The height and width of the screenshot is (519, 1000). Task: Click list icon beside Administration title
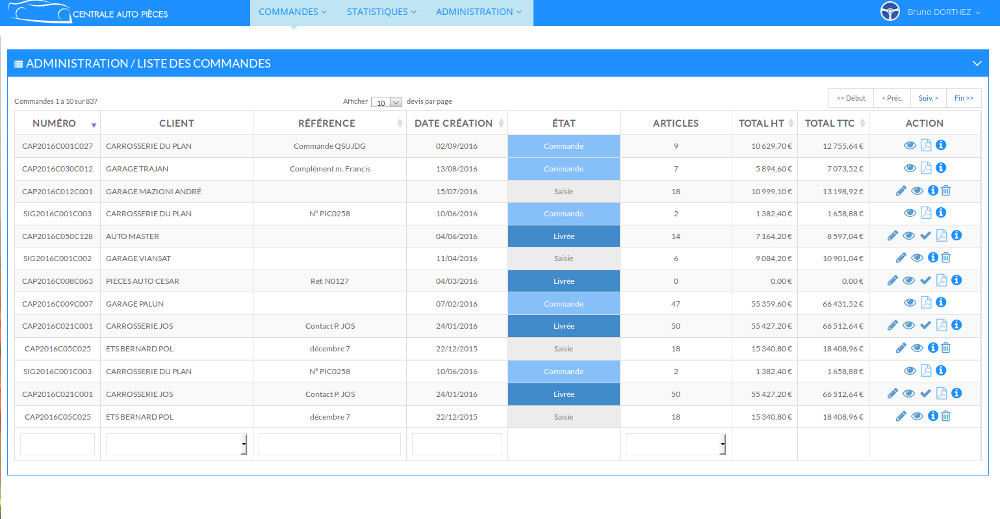click(x=18, y=64)
